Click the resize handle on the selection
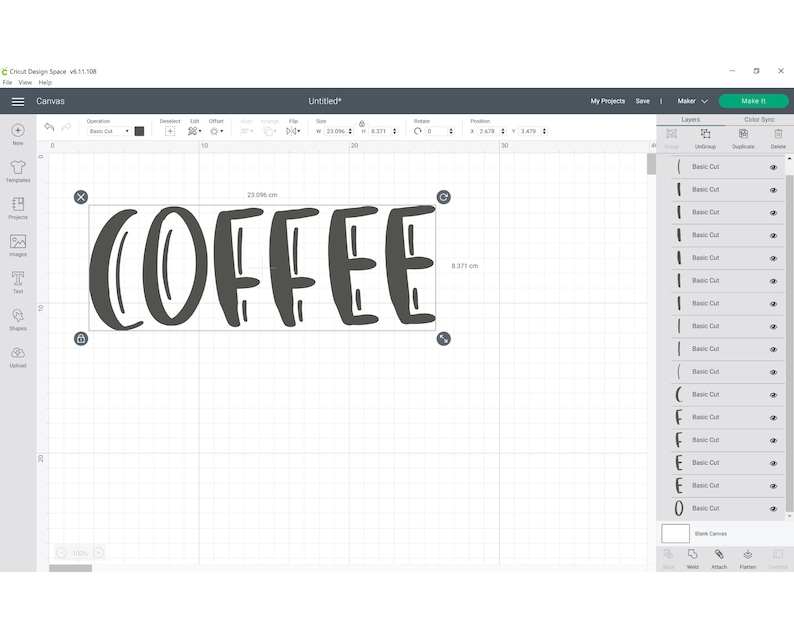This screenshot has width=794, height=638. pos(444,339)
